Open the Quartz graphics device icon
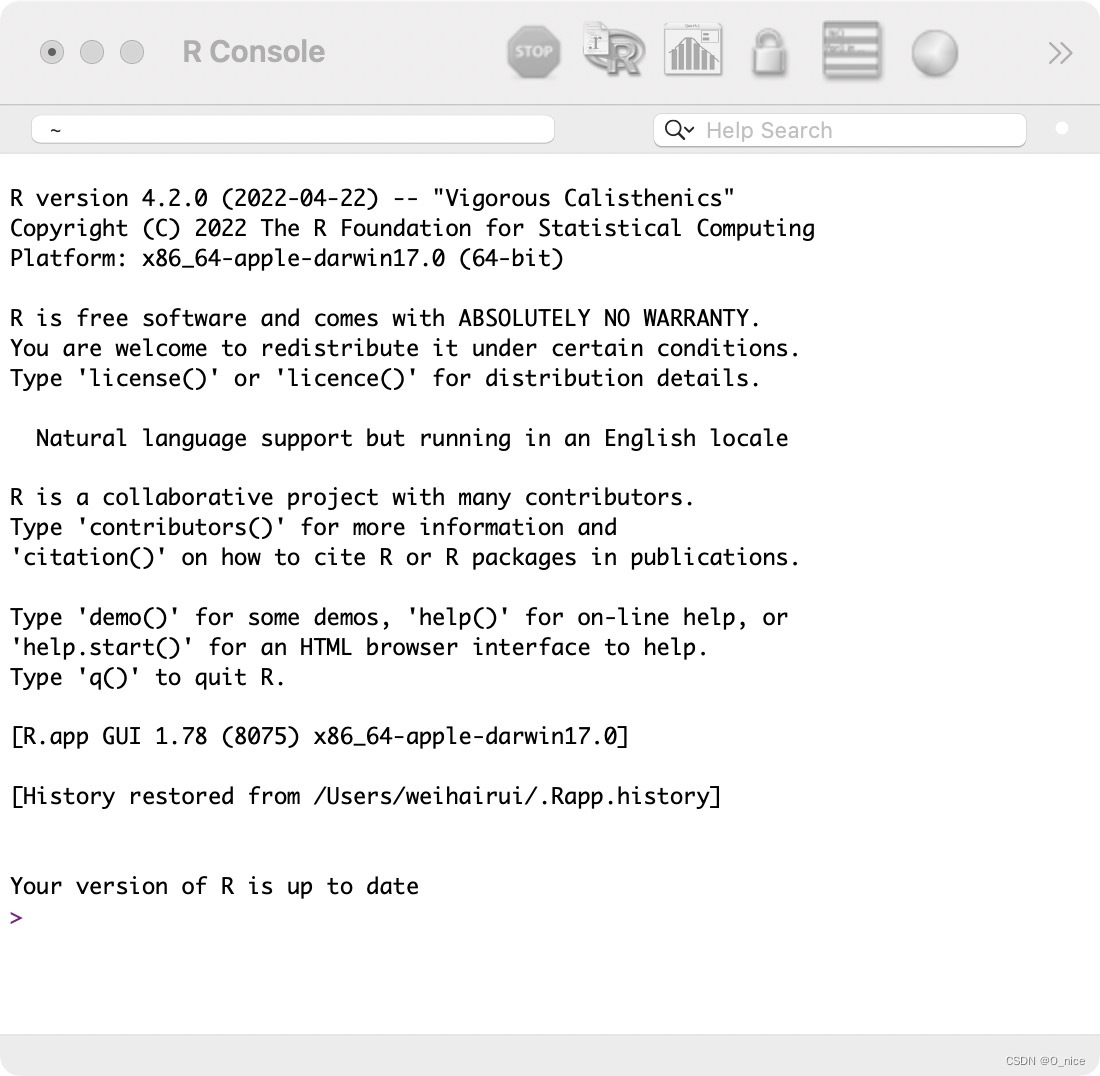Image resolution: width=1100 pixels, height=1076 pixels. pos(693,49)
